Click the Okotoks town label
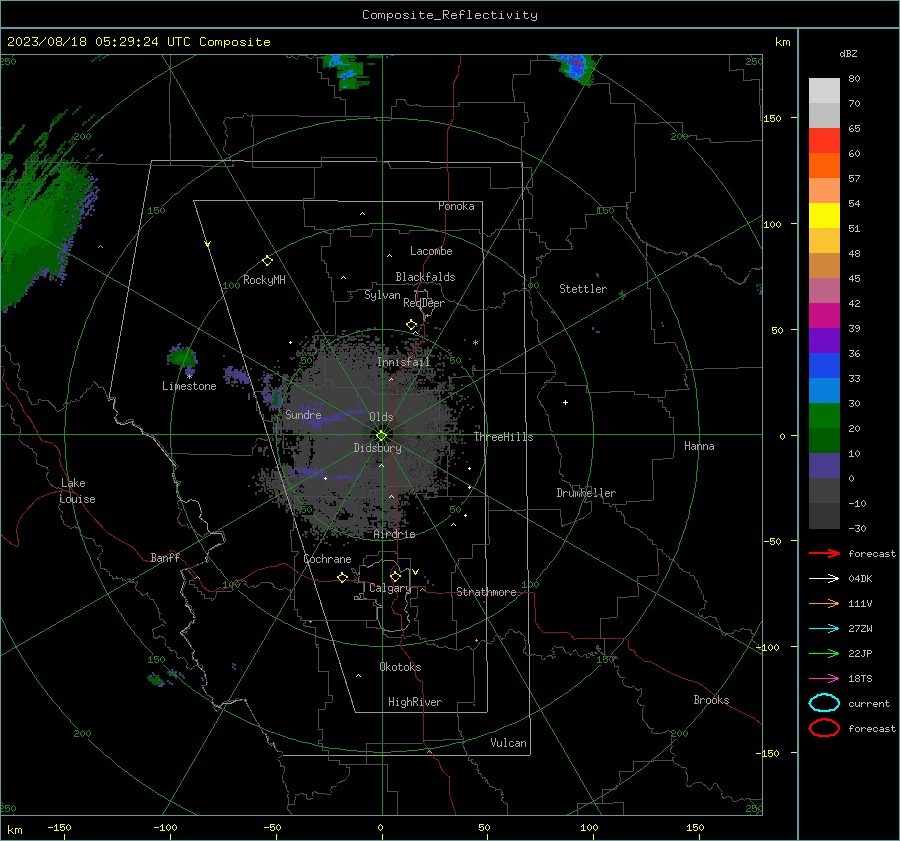The width and height of the screenshot is (900, 841). 400,666
